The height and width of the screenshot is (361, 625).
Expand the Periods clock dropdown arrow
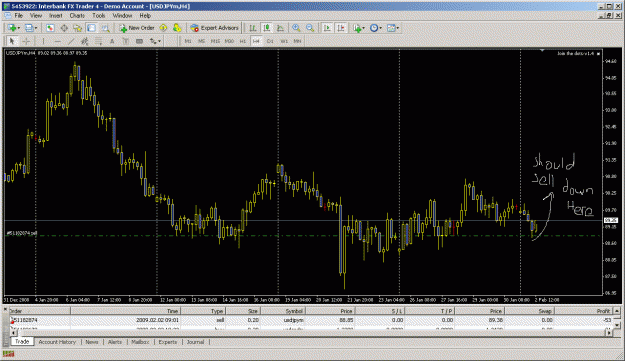[381, 28]
